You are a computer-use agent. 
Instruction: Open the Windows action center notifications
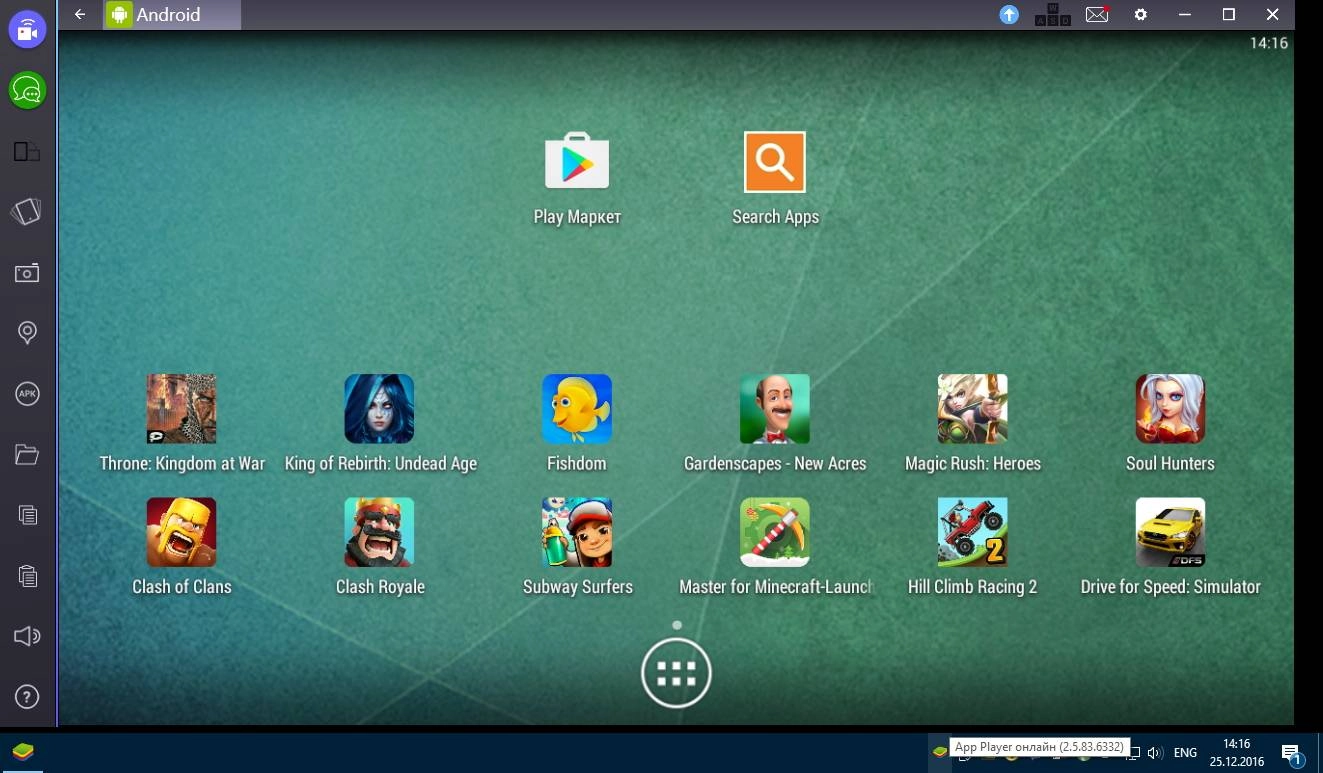click(1291, 752)
